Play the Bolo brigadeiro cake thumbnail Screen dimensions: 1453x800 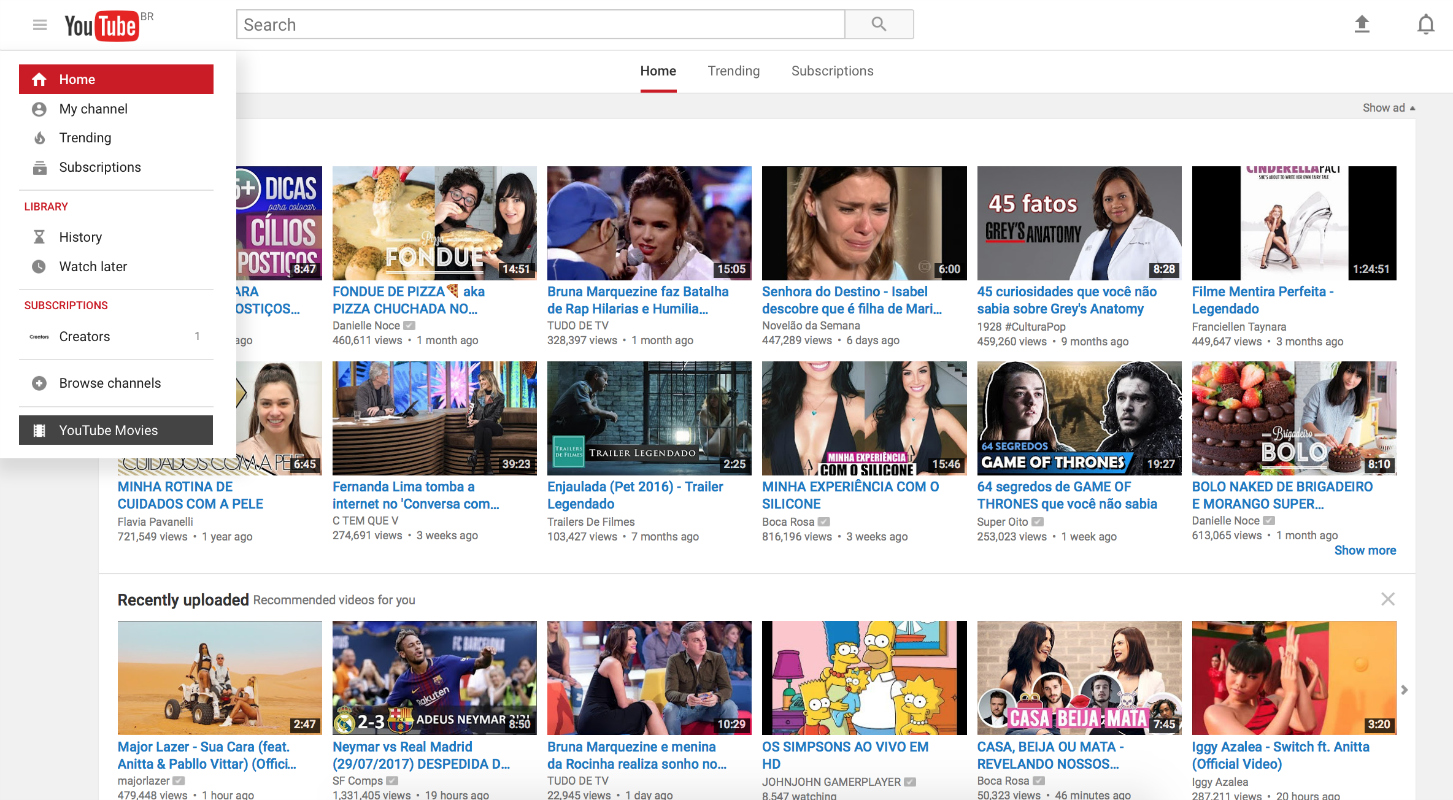pyautogui.click(x=1294, y=418)
